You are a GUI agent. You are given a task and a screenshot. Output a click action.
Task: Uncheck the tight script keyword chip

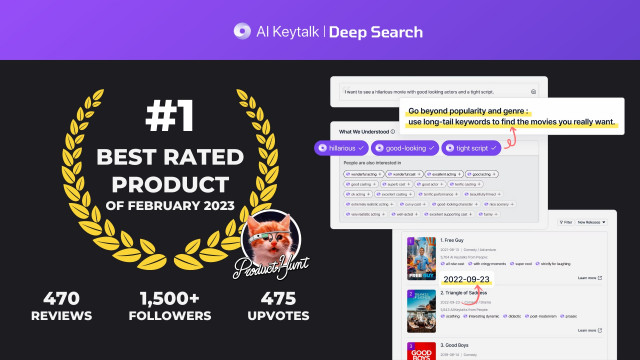[471, 148]
